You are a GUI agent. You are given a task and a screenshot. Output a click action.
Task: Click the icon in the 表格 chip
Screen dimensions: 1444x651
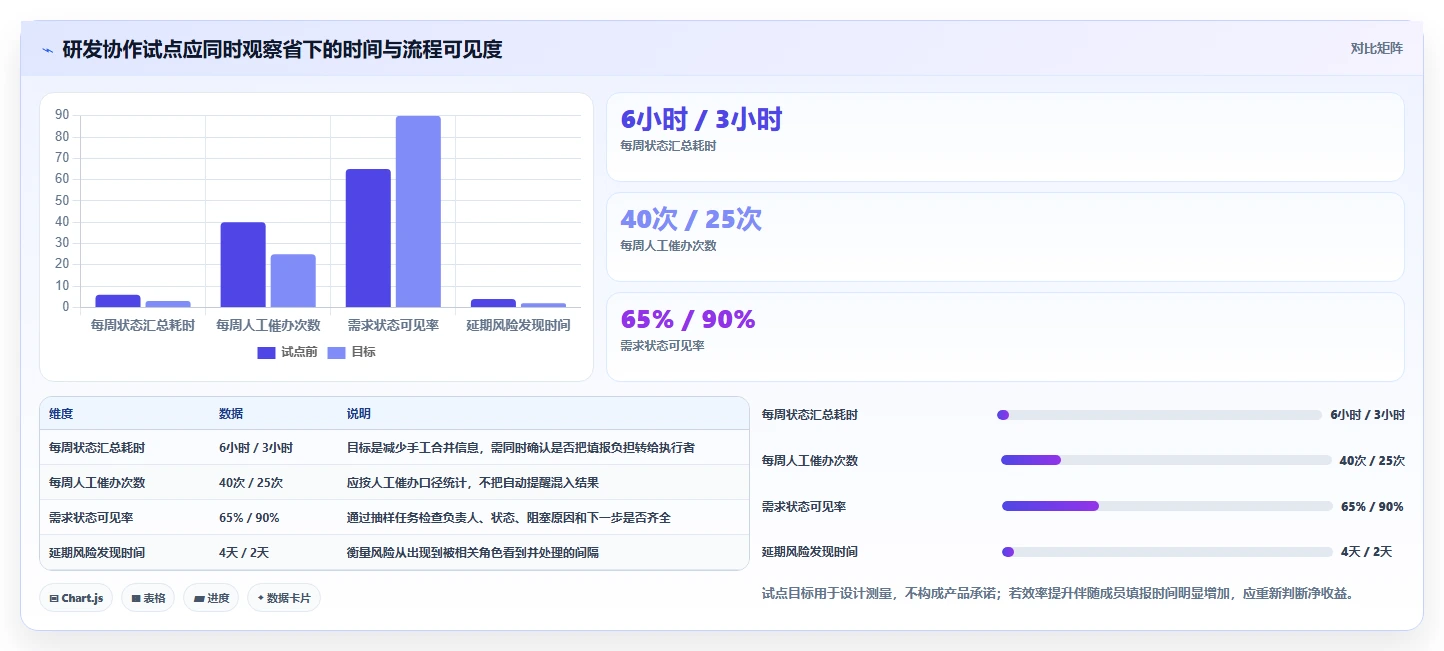136,598
